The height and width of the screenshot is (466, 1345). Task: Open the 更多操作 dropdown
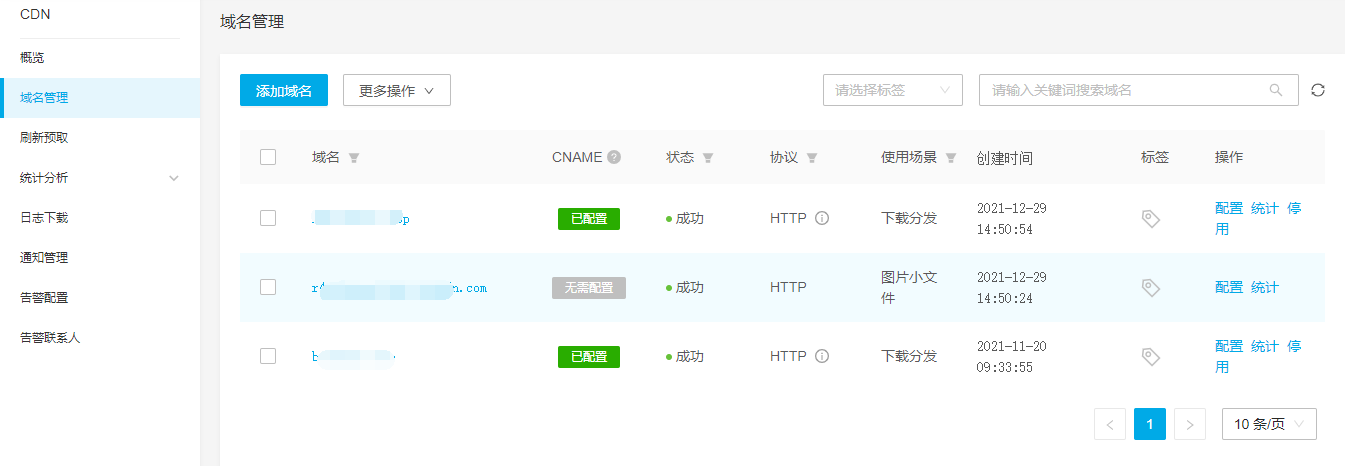pyautogui.click(x=397, y=90)
